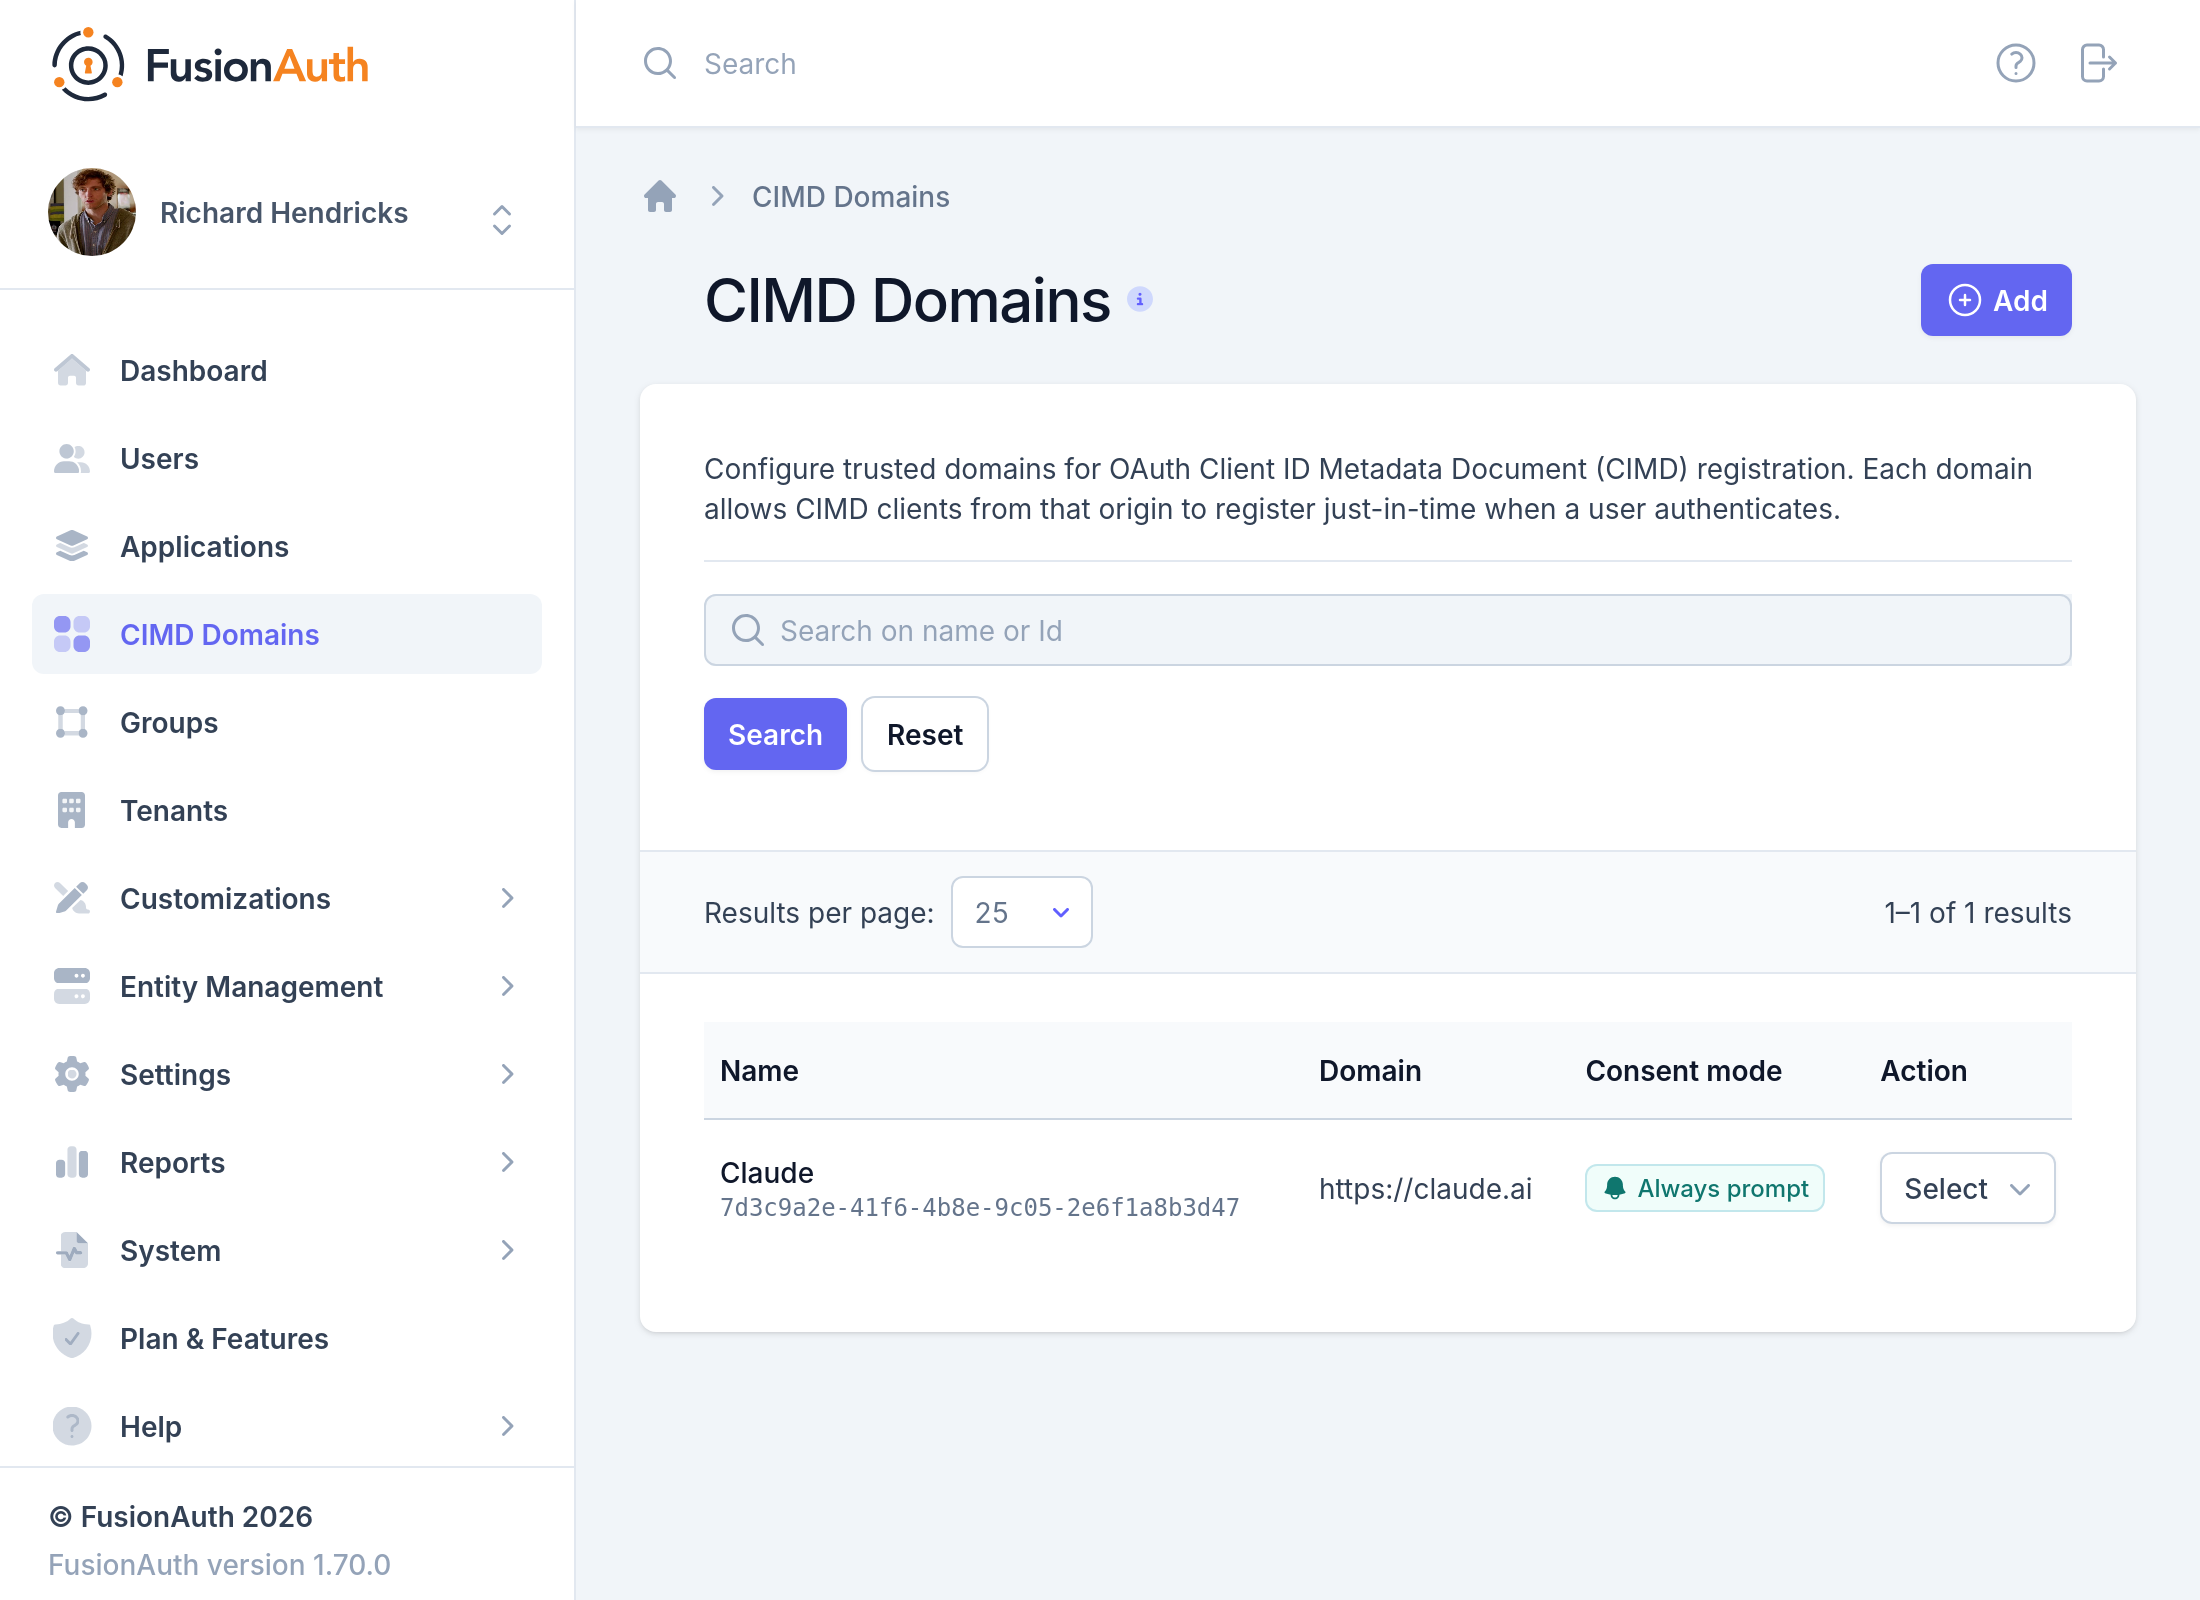This screenshot has height=1600, width=2200.
Task: Click the Customizations pencil-ruler icon
Action: point(72,898)
